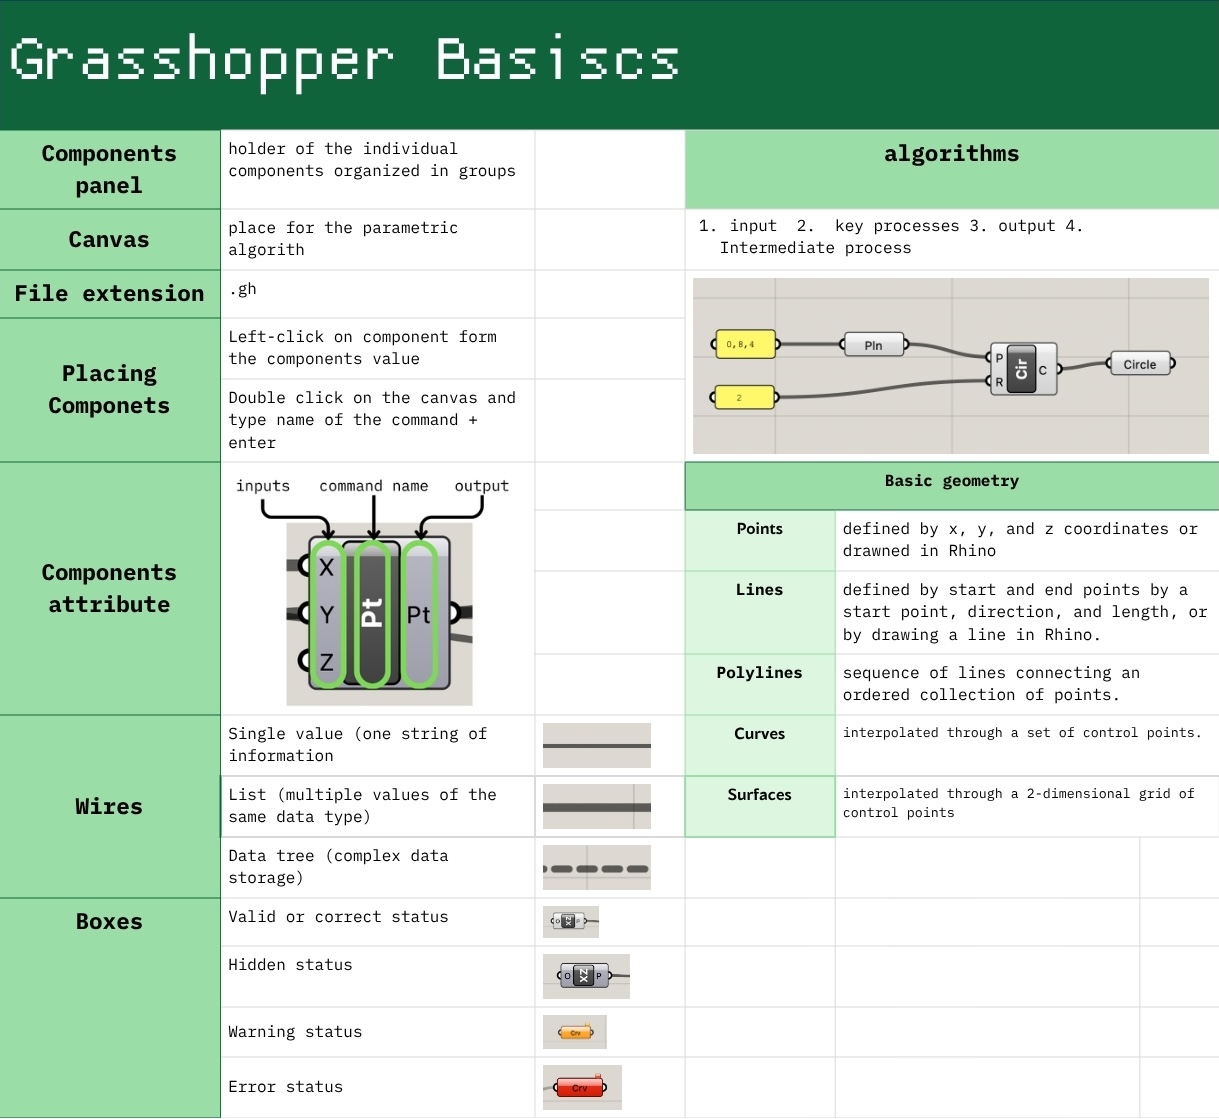Click the valid status component thumbnail
The width and height of the screenshot is (1219, 1119).
click(x=569, y=921)
